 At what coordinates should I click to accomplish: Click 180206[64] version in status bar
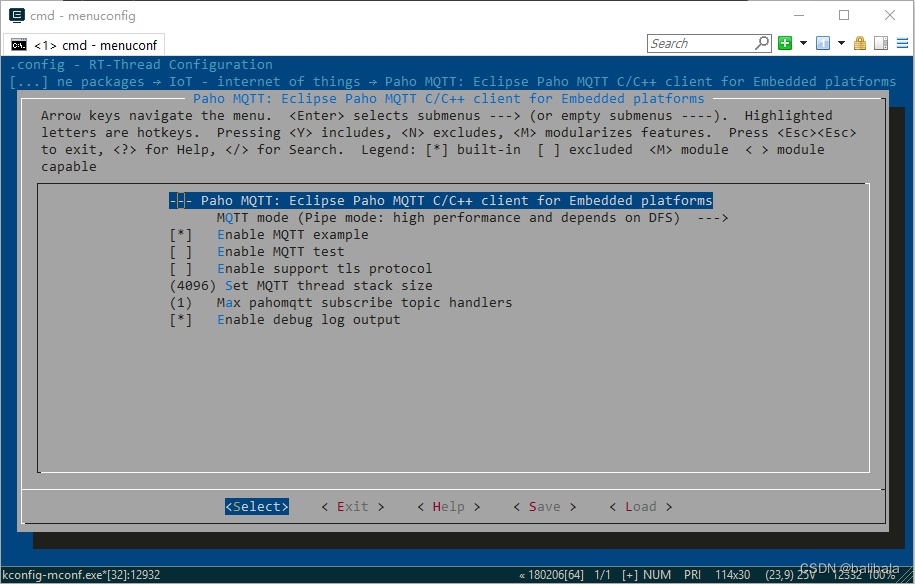(551, 575)
